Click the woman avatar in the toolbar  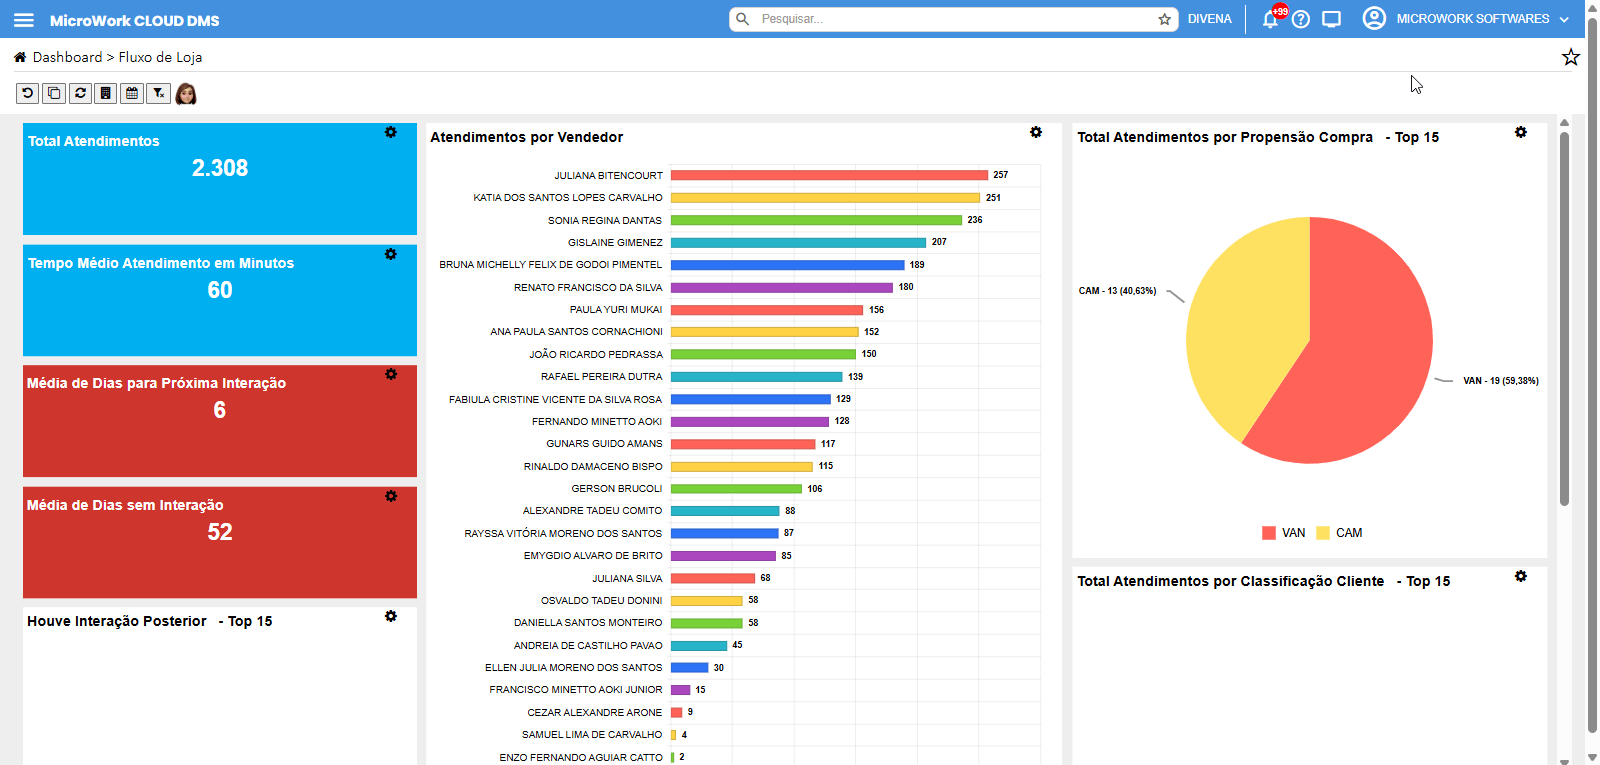click(186, 94)
